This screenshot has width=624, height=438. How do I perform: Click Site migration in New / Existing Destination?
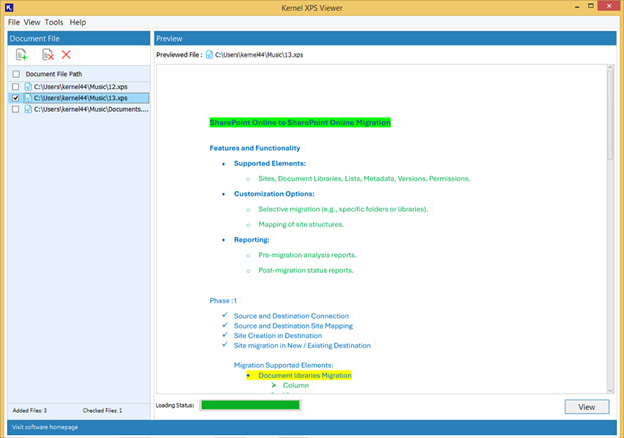[x=302, y=345]
